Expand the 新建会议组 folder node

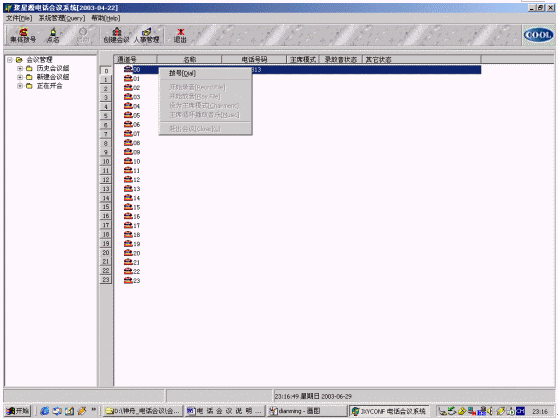(20, 77)
